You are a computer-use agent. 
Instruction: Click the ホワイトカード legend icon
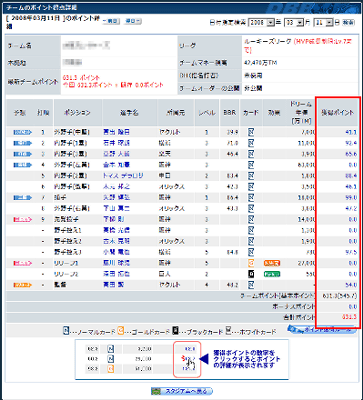click(228, 331)
